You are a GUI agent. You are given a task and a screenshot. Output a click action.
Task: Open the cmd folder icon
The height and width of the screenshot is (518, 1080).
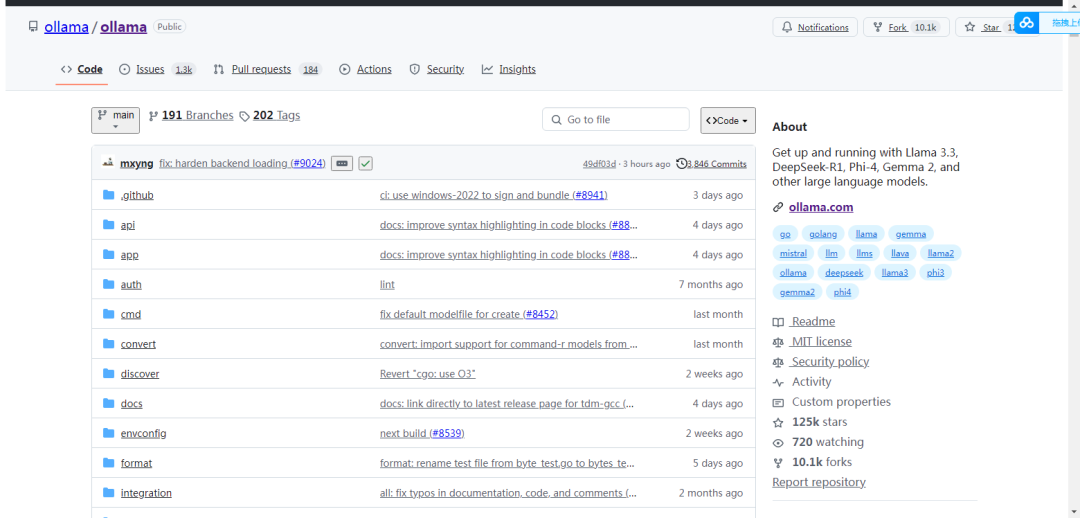(x=108, y=313)
